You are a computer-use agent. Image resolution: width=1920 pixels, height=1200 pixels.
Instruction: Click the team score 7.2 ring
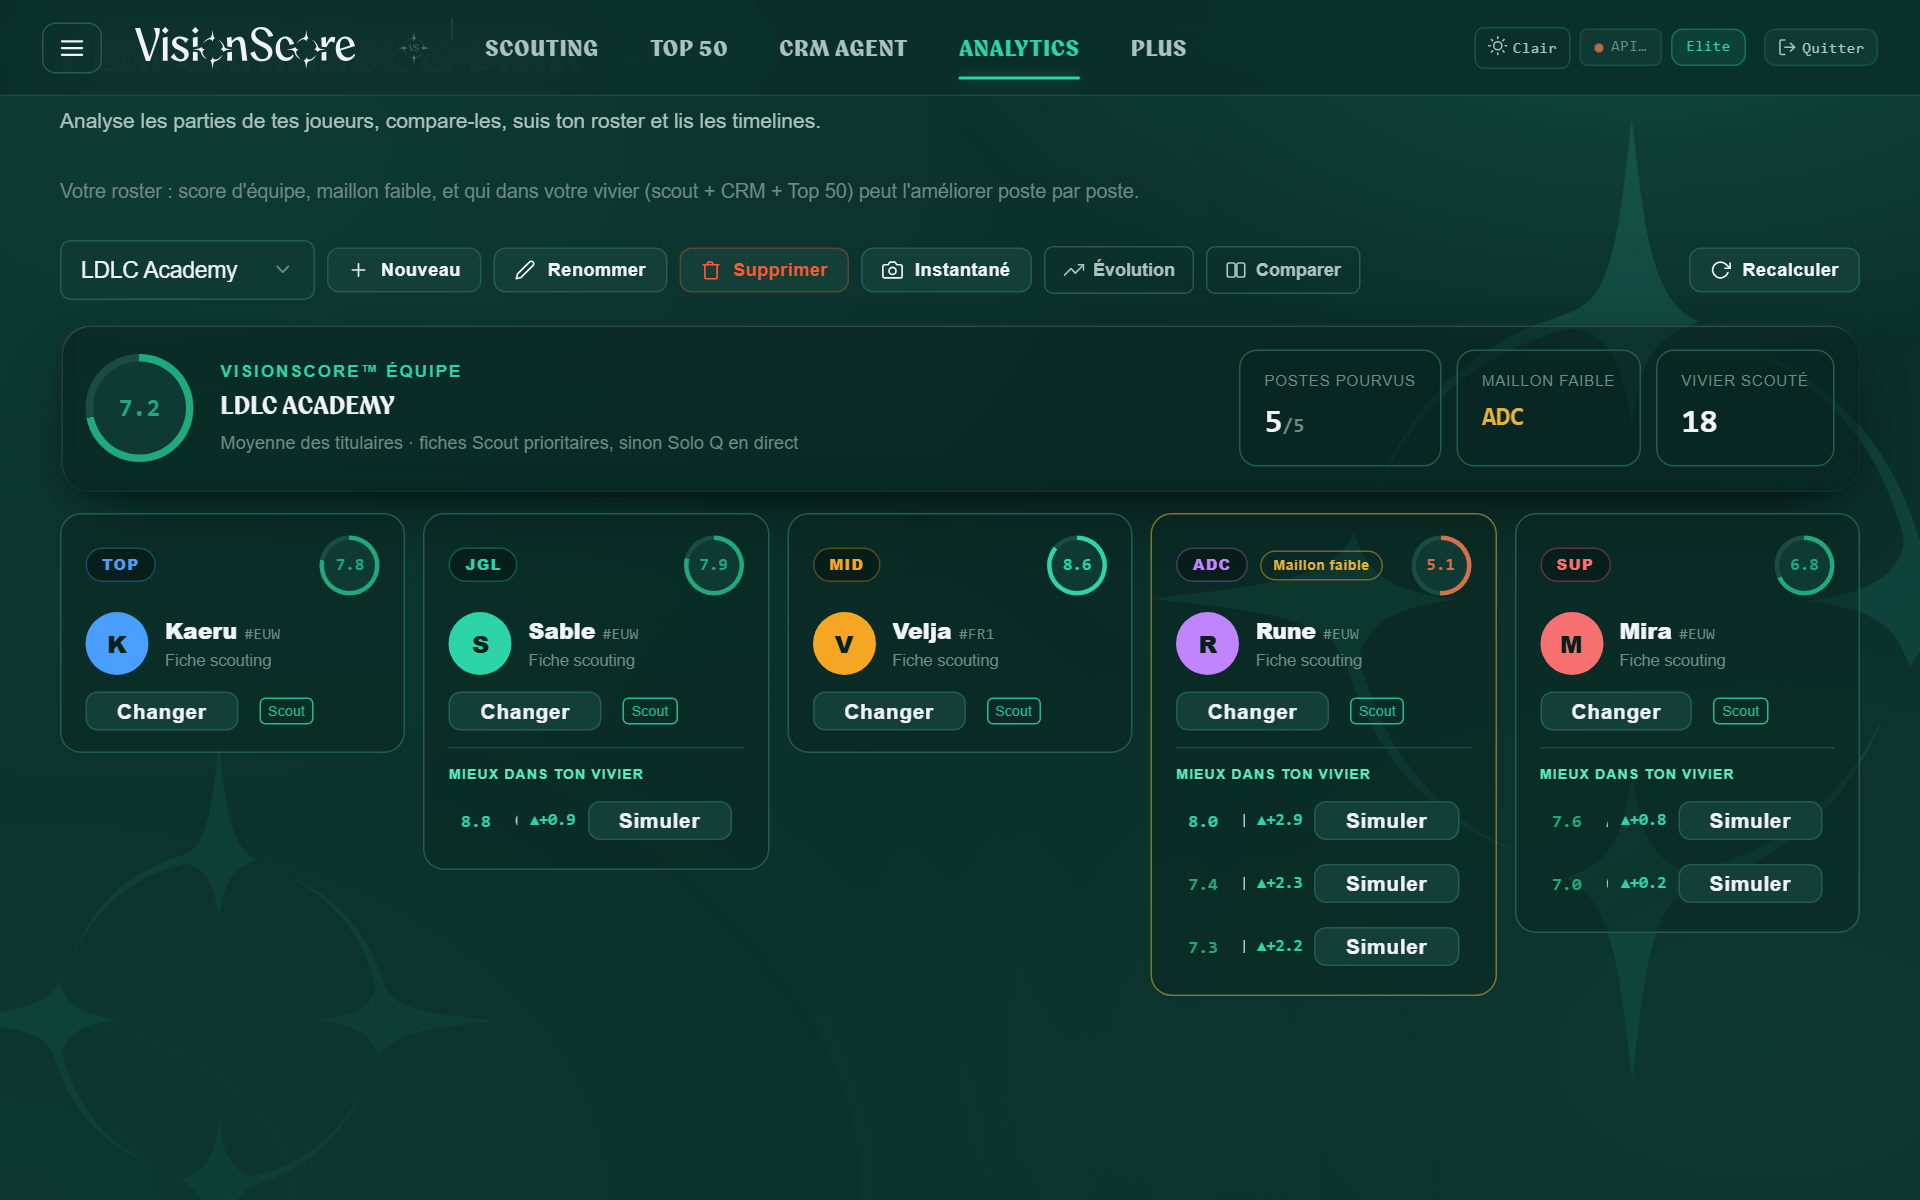[x=140, y=408]
